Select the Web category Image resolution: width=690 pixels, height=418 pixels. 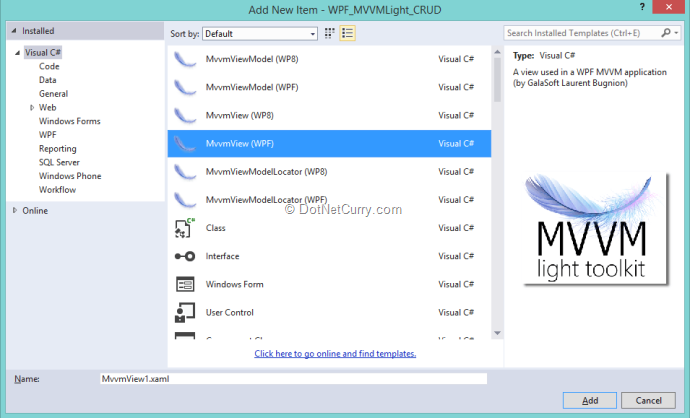click(x=48, y=107)
